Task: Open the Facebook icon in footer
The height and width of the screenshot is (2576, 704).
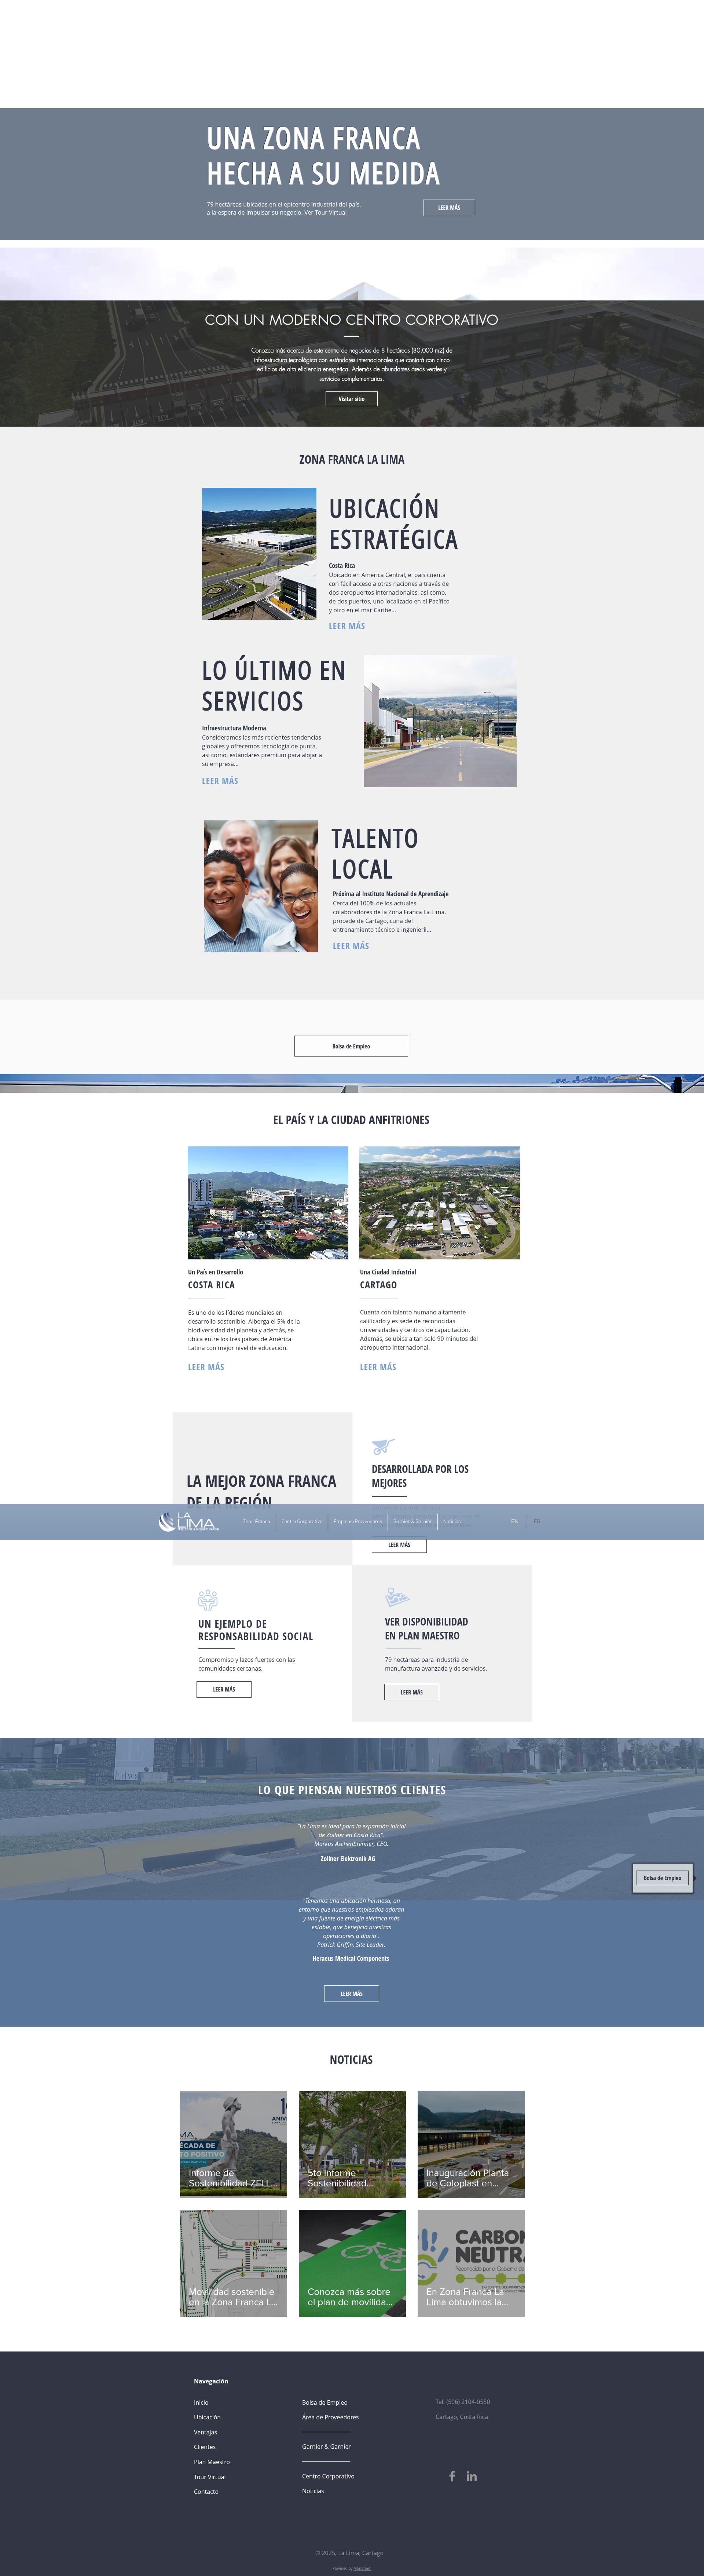Action: (x=452, y=2476)
